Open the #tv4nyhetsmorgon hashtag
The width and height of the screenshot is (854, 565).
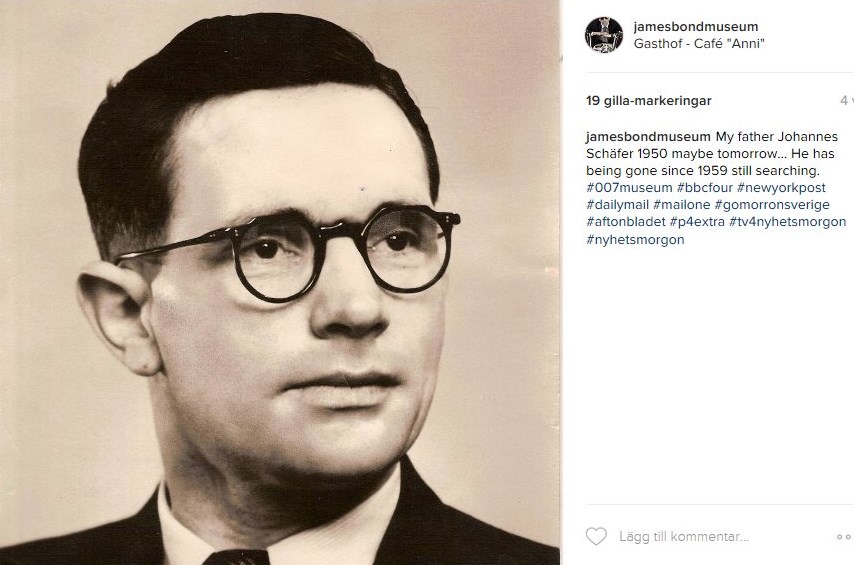788,222
